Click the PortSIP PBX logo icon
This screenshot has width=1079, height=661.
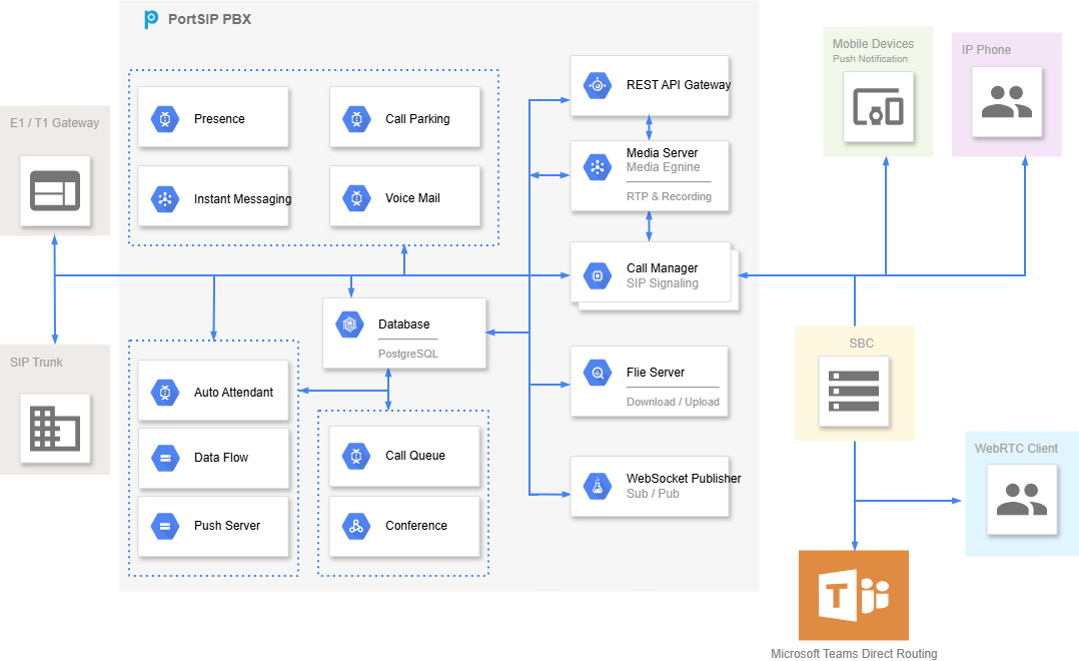(151, 19)
